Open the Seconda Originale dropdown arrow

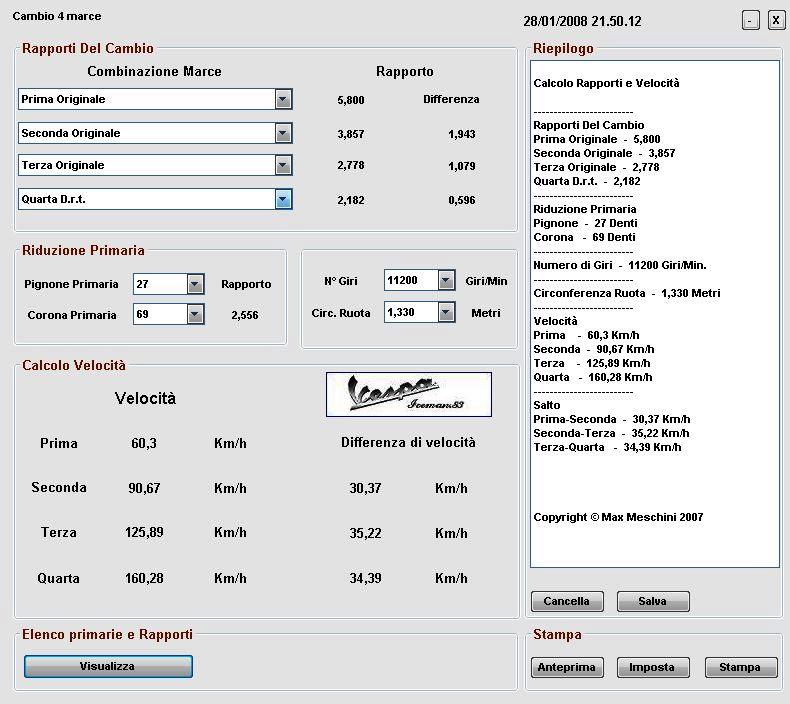pyautogui.click(x=283, y=134)
